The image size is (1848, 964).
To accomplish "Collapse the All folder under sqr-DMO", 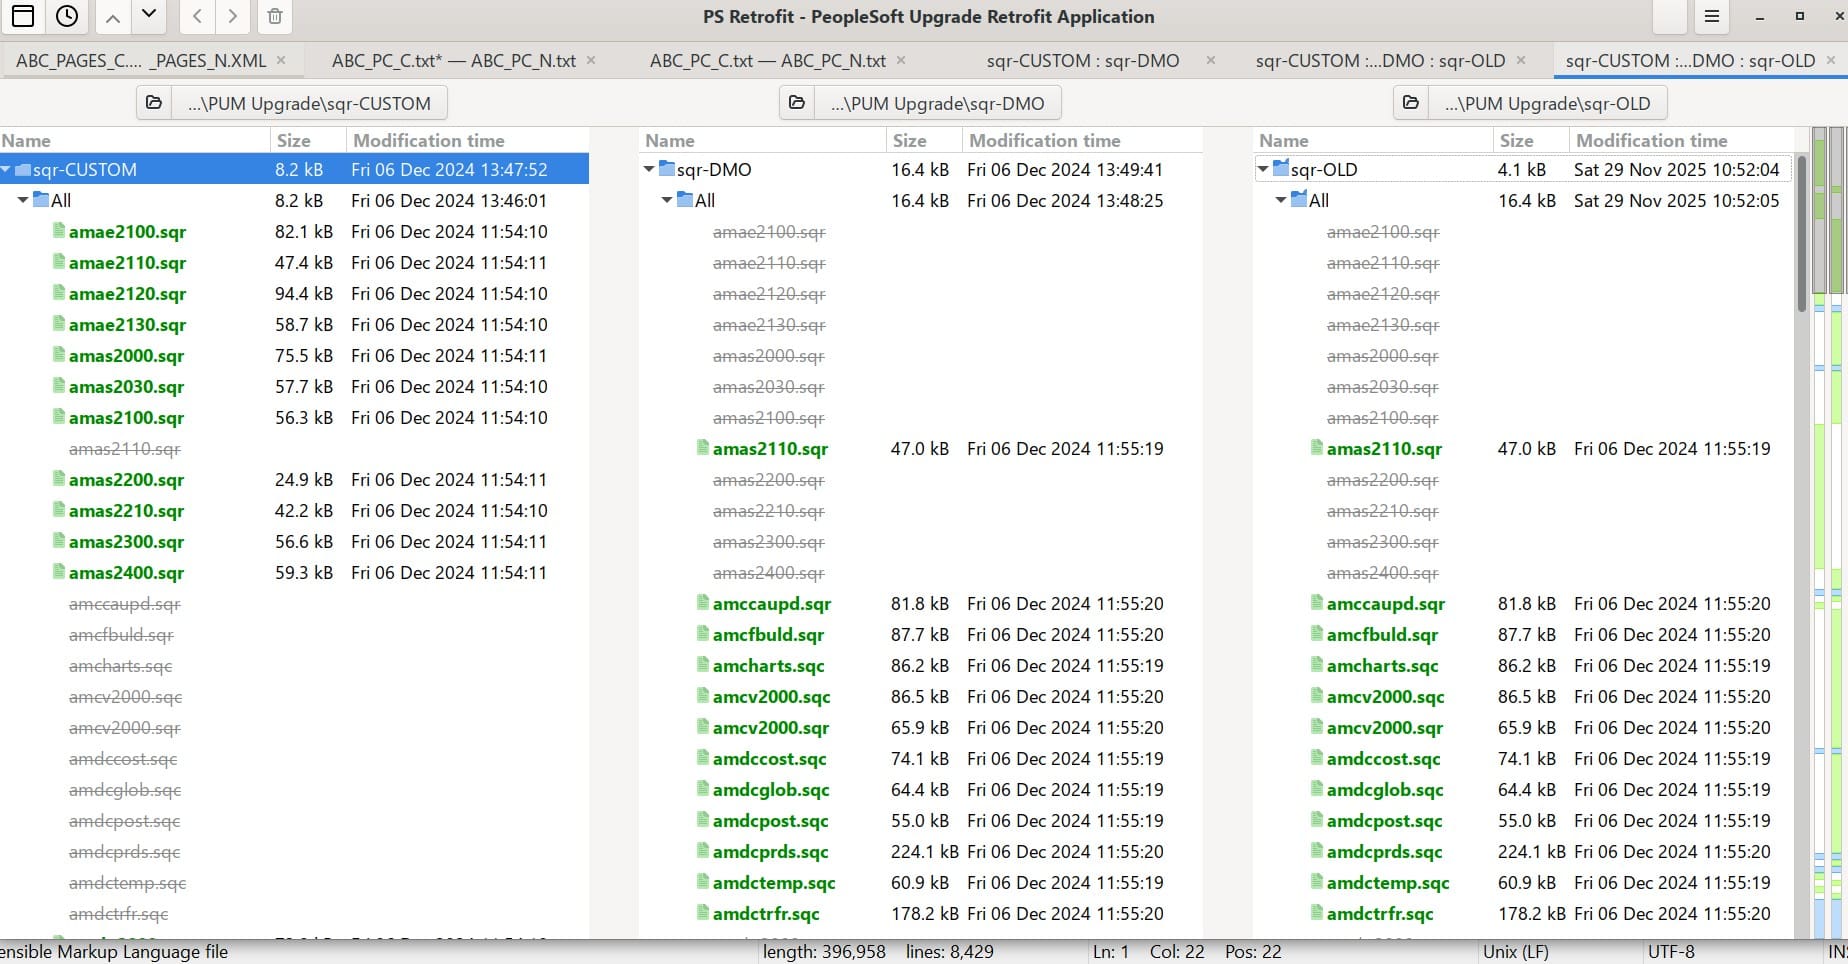I will click(x=667, y=201).
